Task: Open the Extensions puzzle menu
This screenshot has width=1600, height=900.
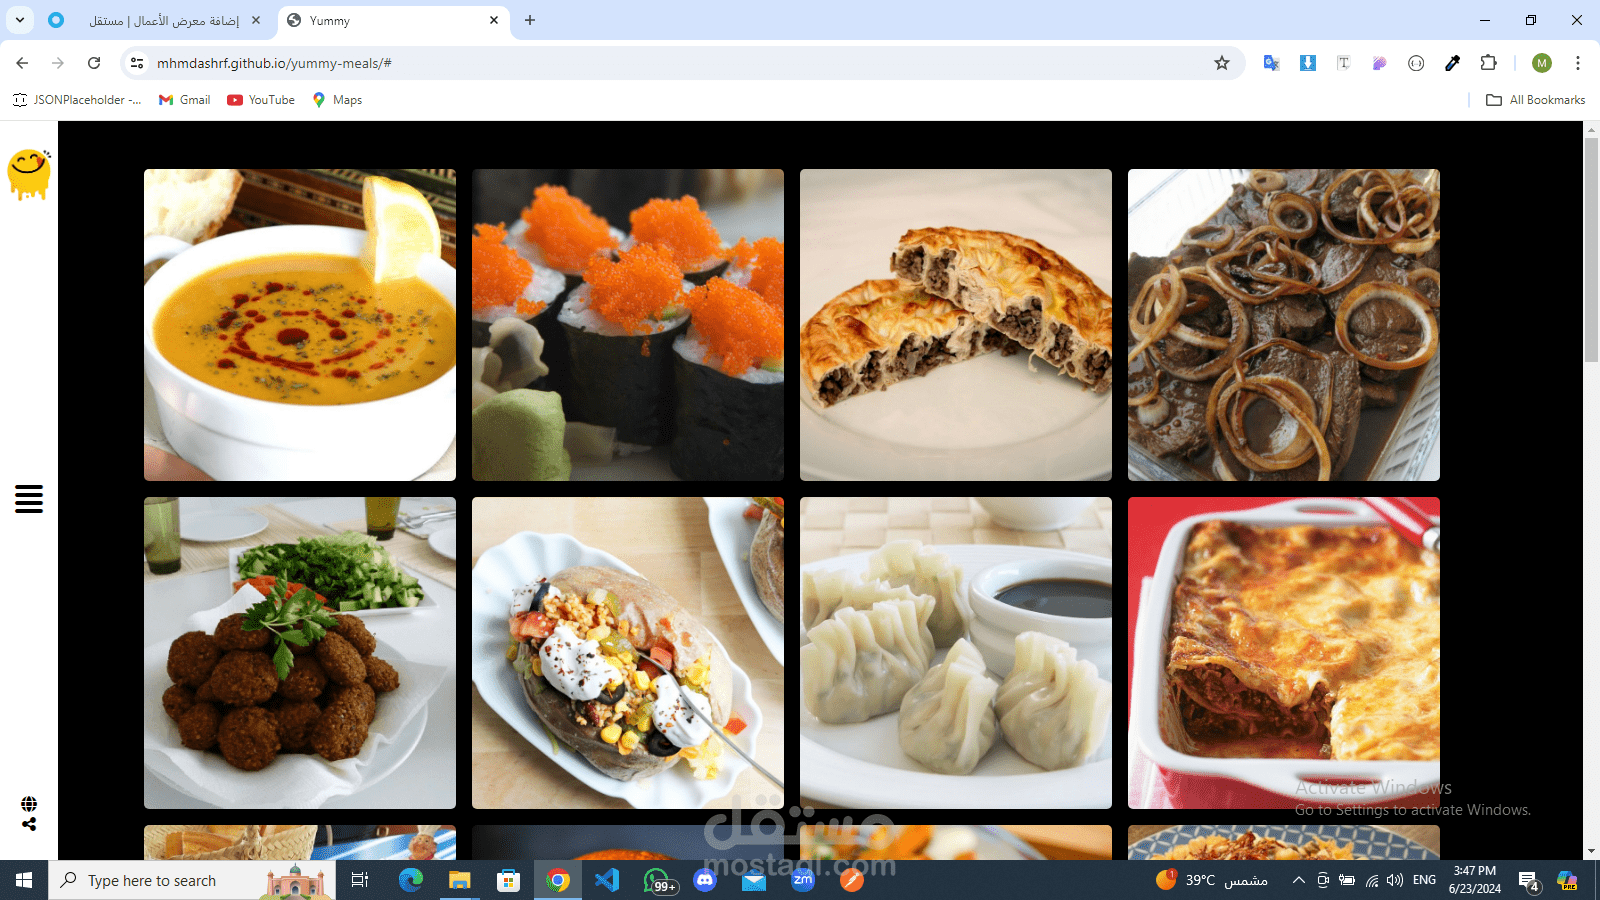Action: (x=1488, y=63)
